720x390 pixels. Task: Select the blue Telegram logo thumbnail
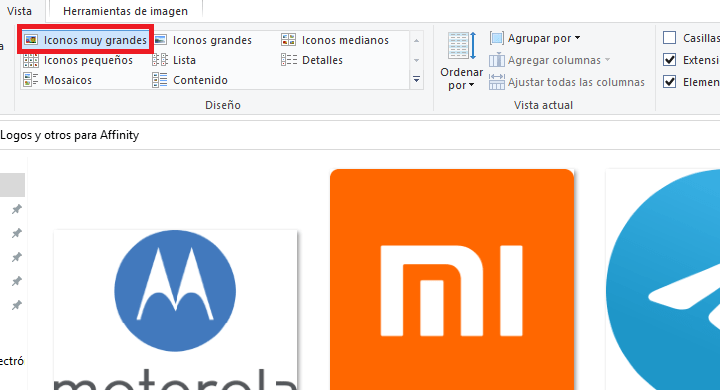point(663,279)
